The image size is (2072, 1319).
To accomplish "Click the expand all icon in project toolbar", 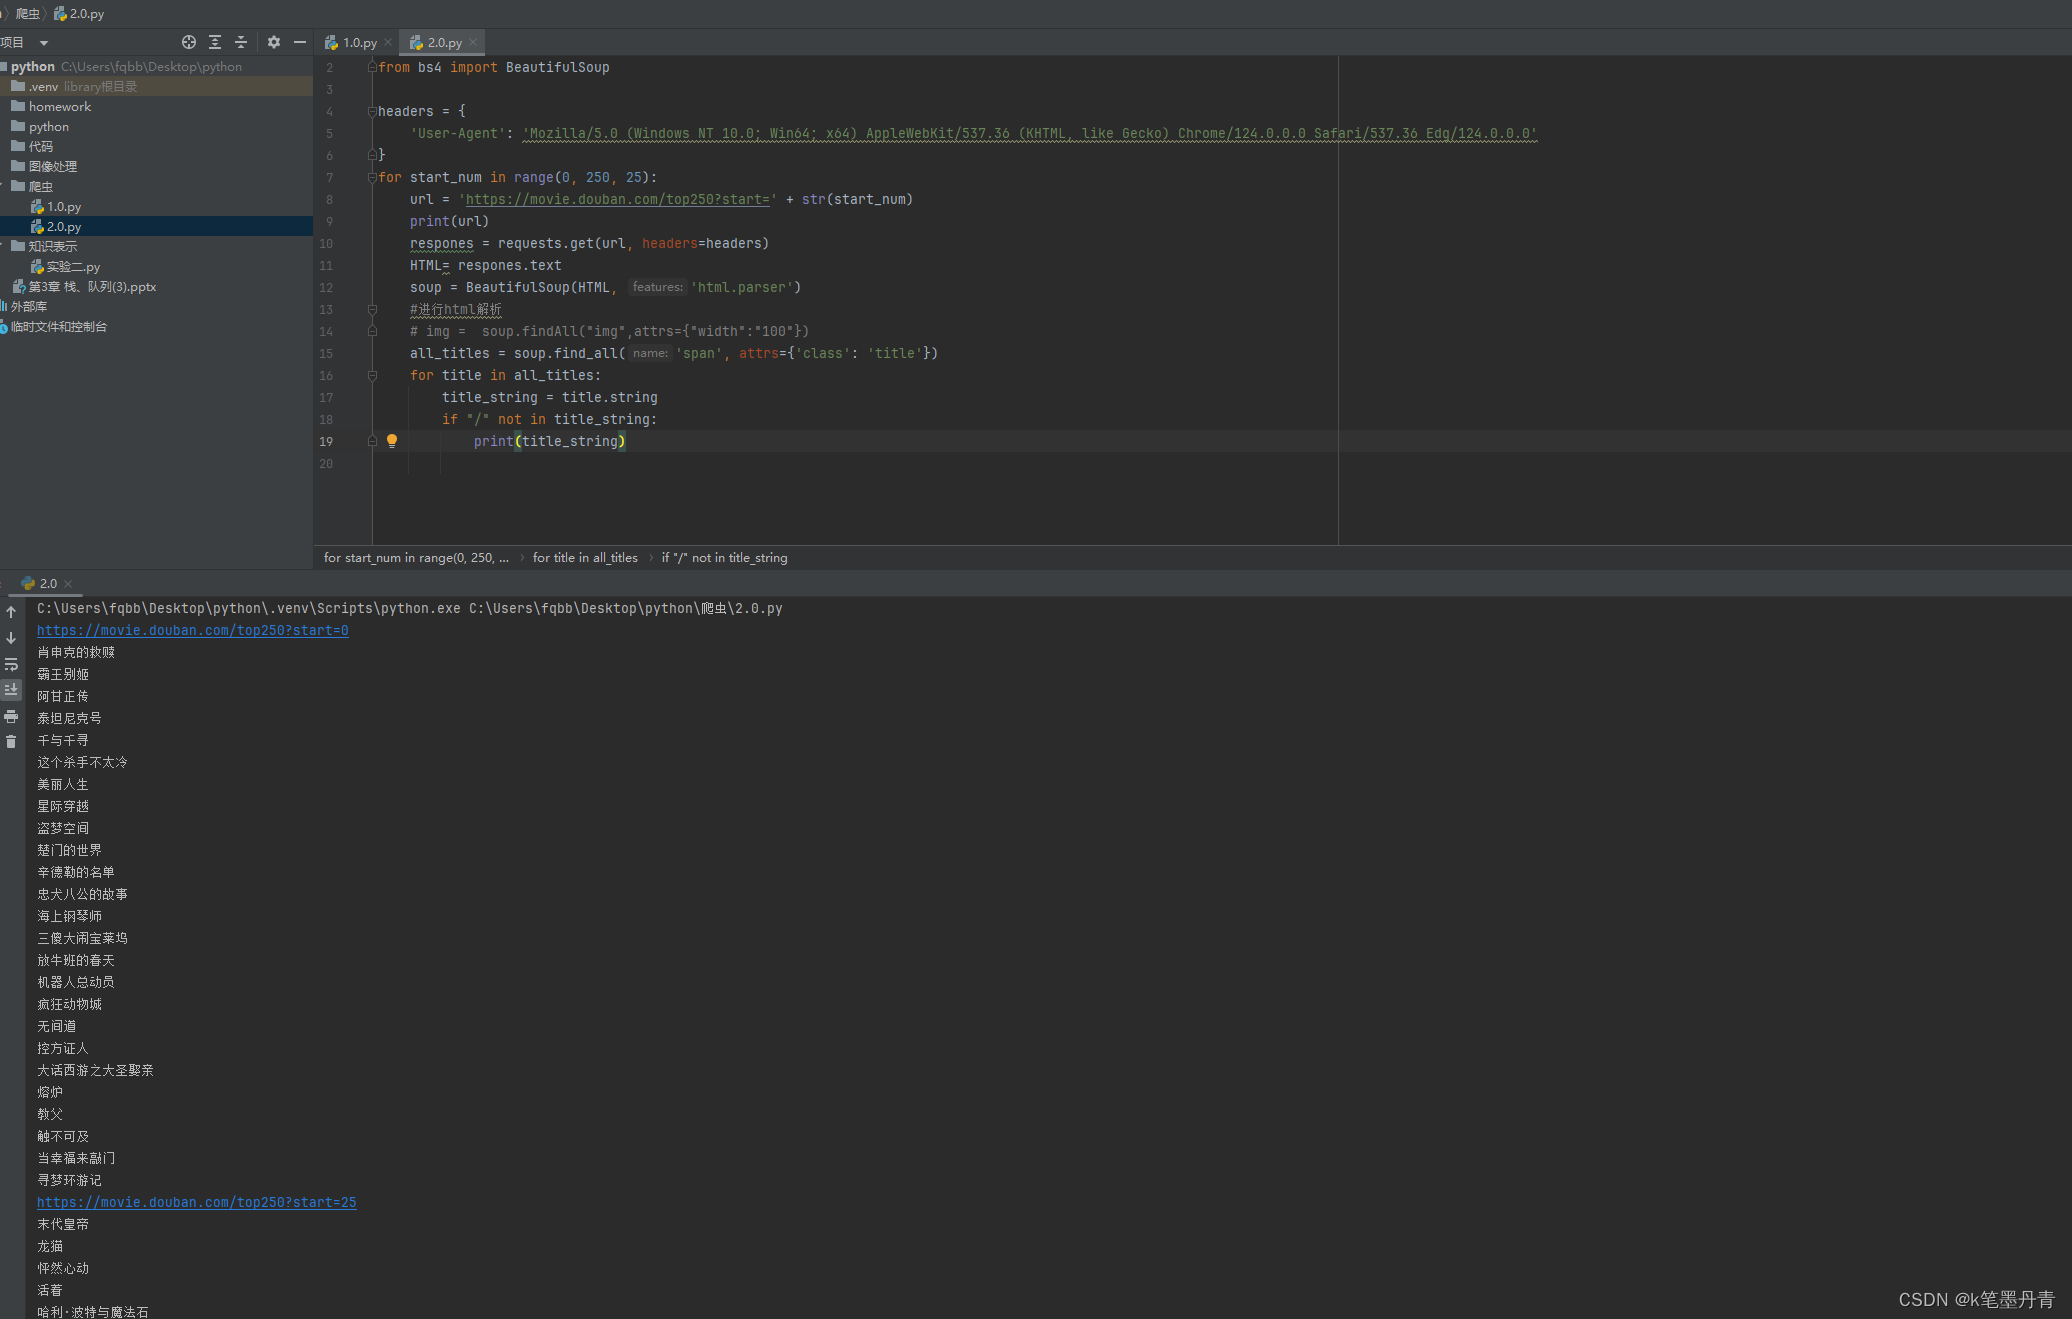I will coord(215,42).
